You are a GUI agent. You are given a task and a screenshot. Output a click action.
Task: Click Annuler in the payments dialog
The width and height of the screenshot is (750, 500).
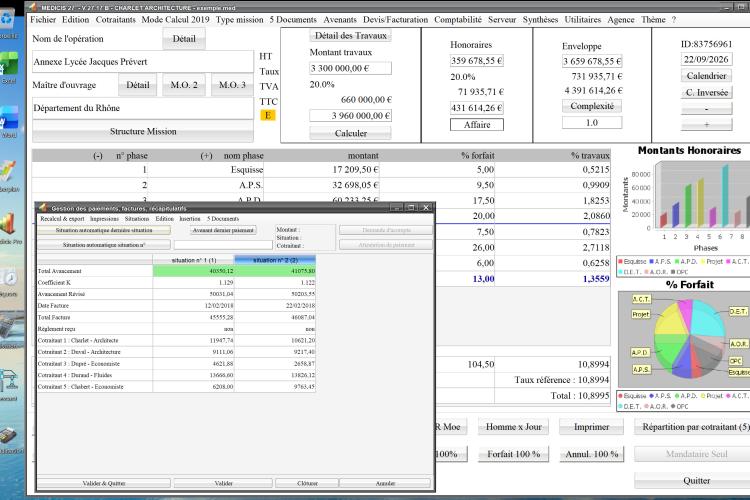tap(385, 483)
